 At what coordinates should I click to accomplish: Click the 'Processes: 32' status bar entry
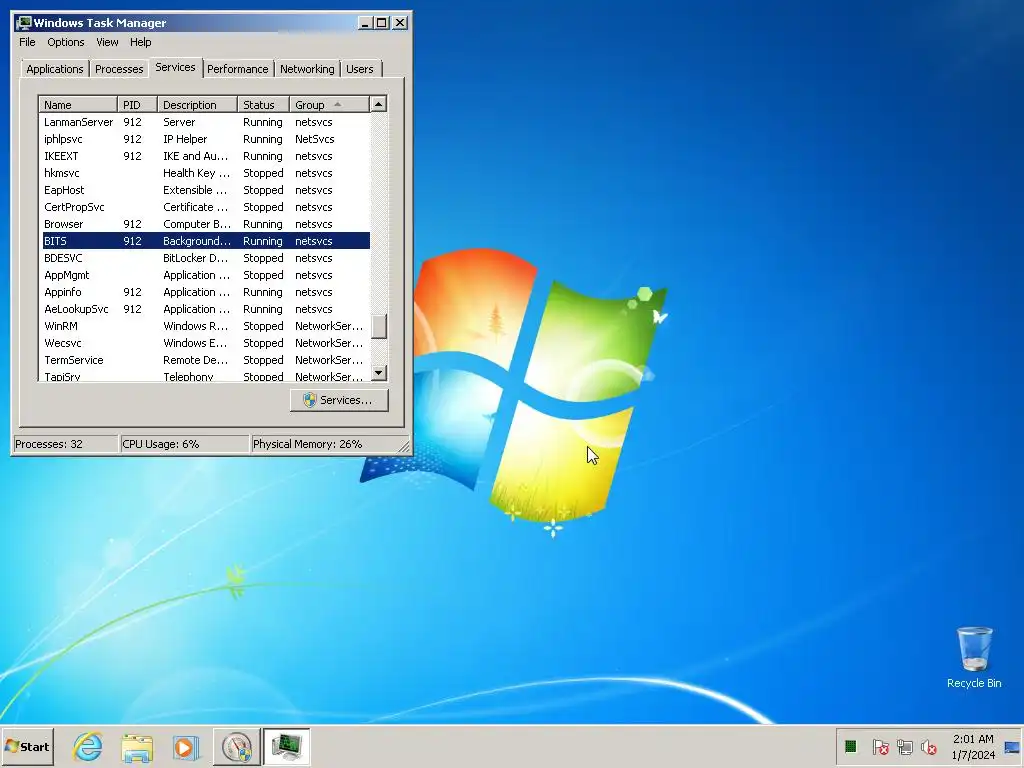point(65,444)
